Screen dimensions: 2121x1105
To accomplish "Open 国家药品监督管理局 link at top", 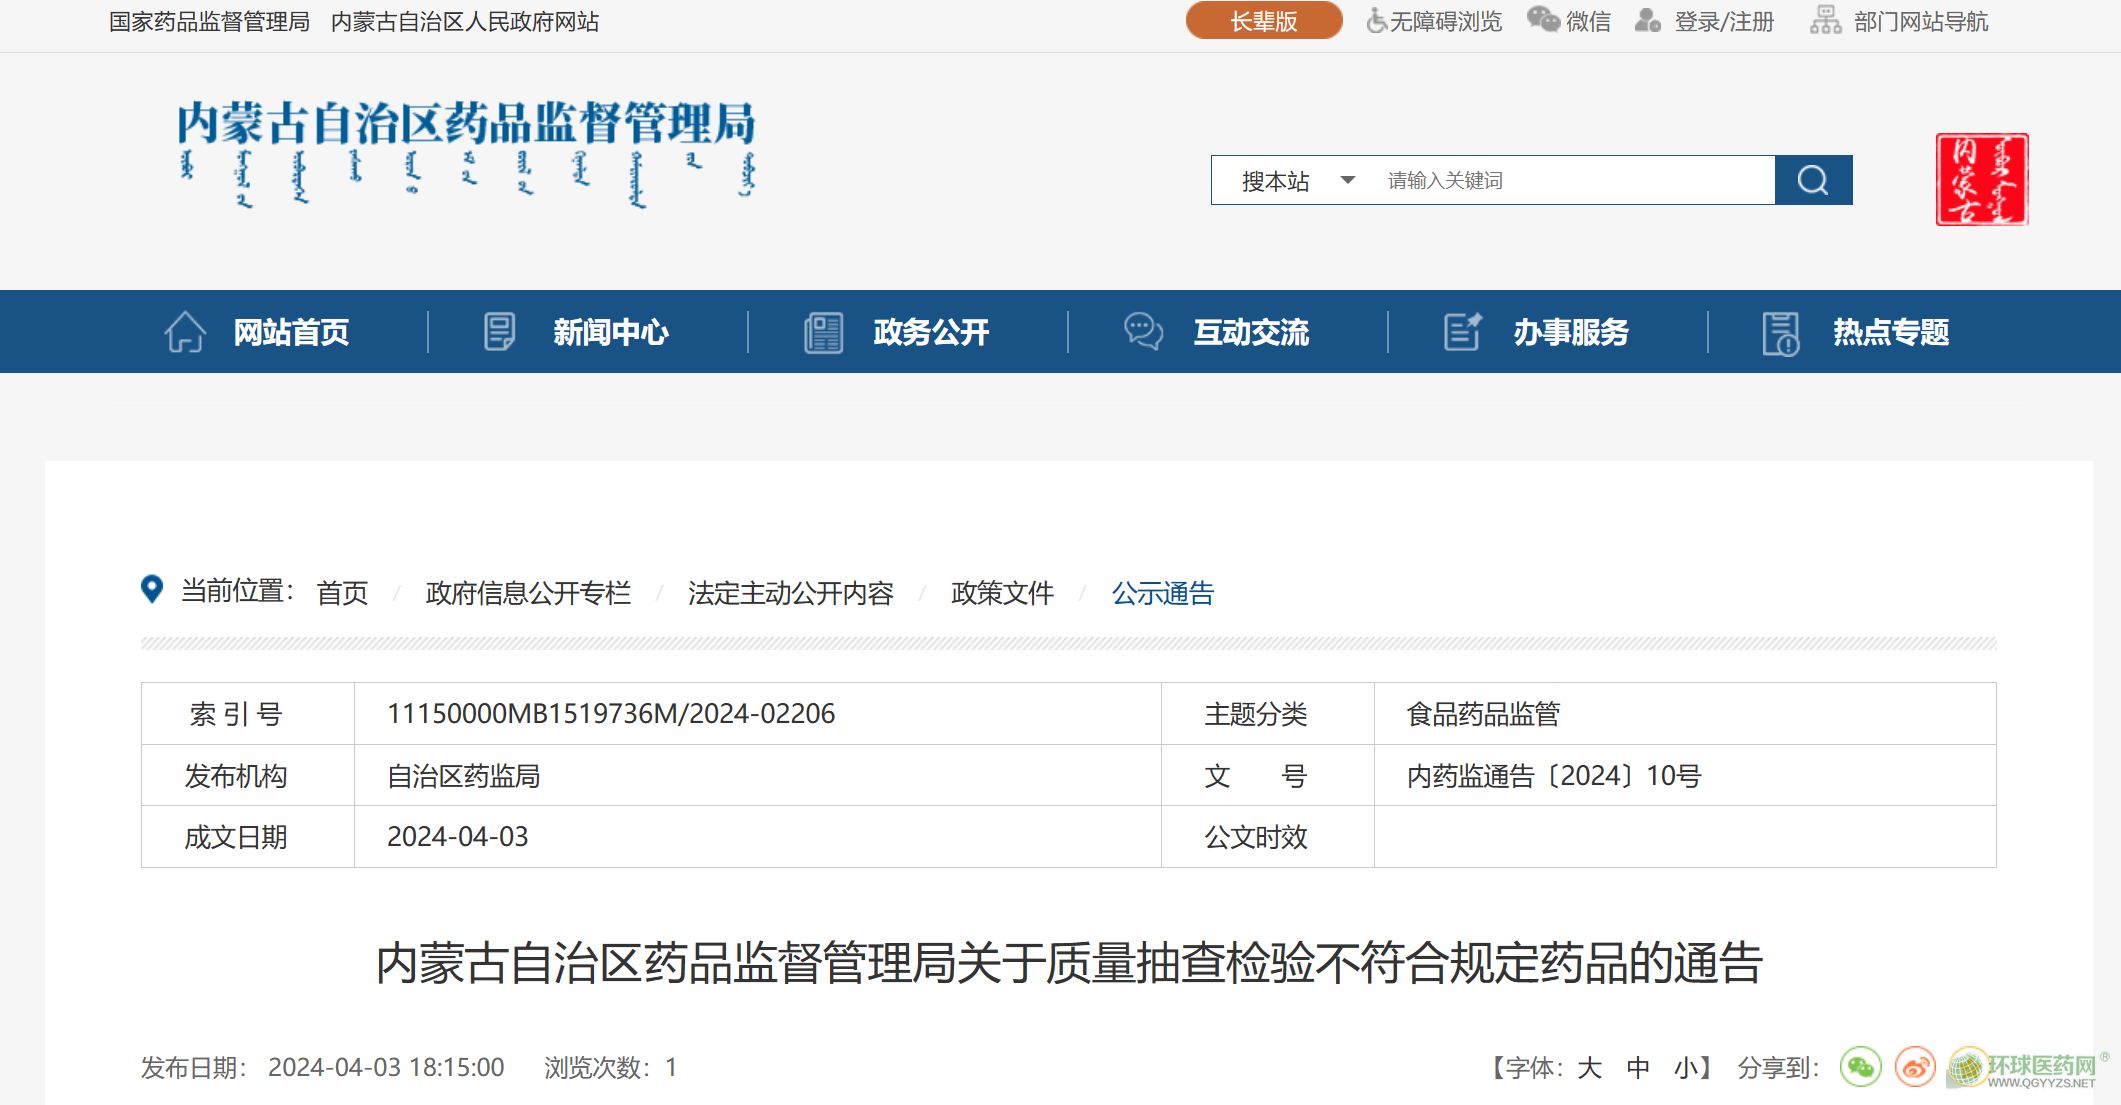I will coord(209,22).
